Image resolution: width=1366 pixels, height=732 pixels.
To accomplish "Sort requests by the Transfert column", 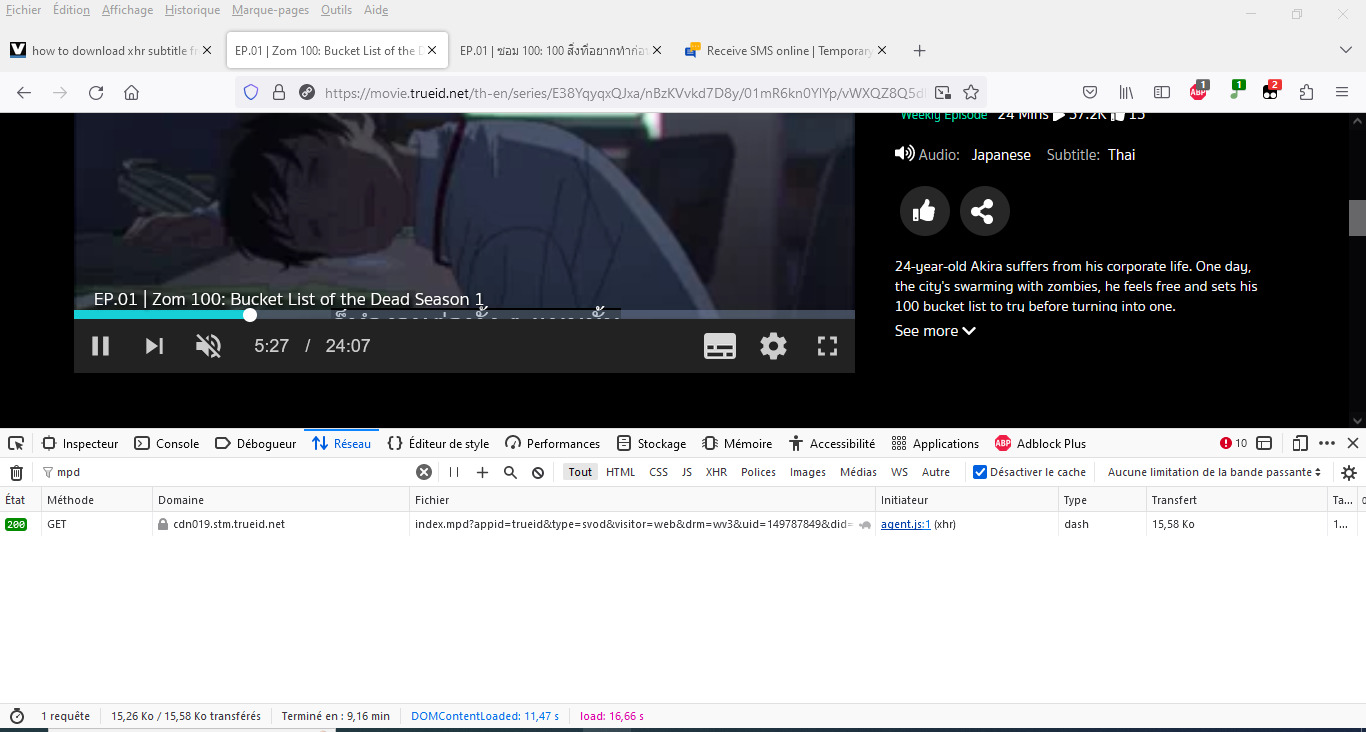I will pyautogui.click(x=1236, y=500).
